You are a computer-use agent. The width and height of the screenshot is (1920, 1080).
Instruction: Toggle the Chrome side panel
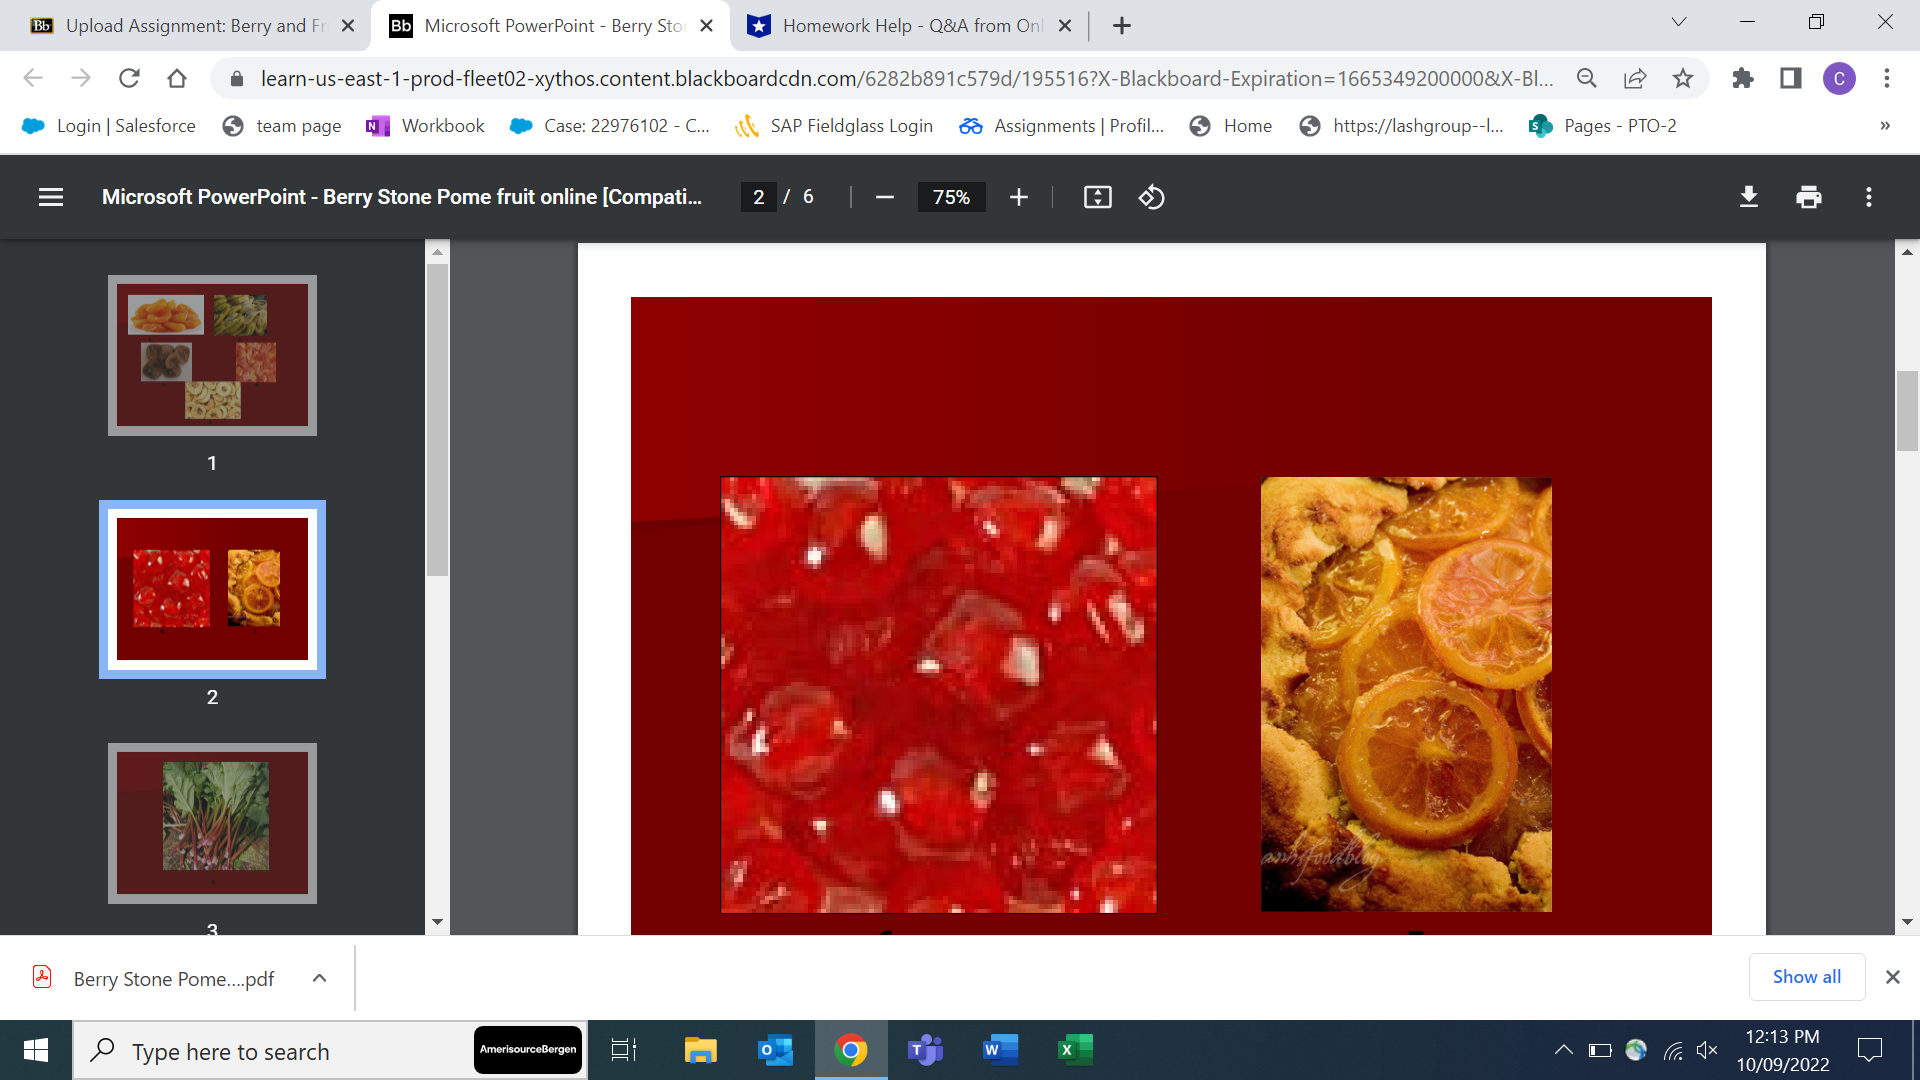(1790, 78)
